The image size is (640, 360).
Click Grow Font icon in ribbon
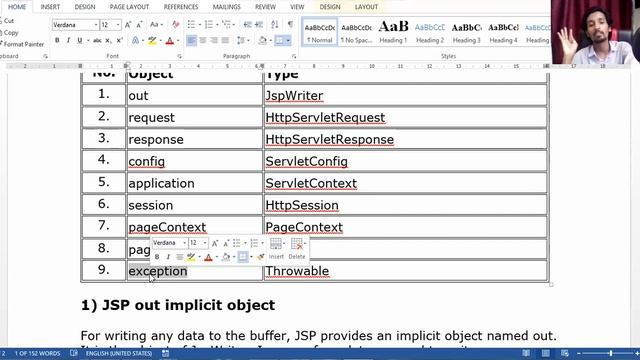(128, 25)
